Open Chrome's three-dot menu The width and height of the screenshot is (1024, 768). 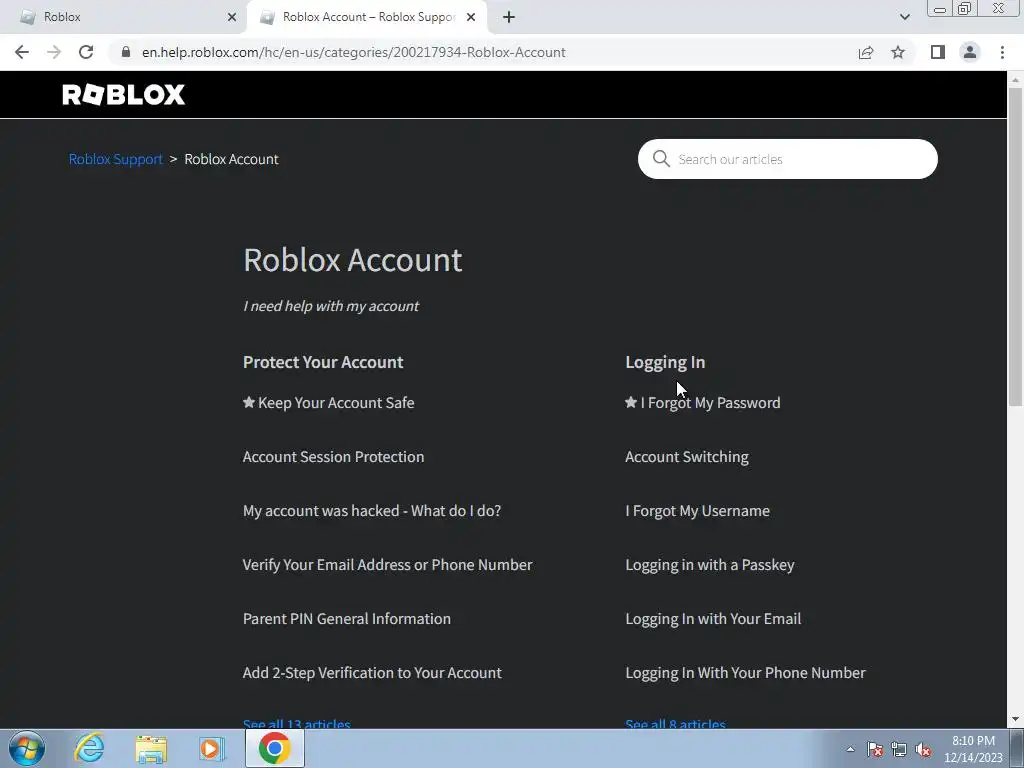(1002, 52)
